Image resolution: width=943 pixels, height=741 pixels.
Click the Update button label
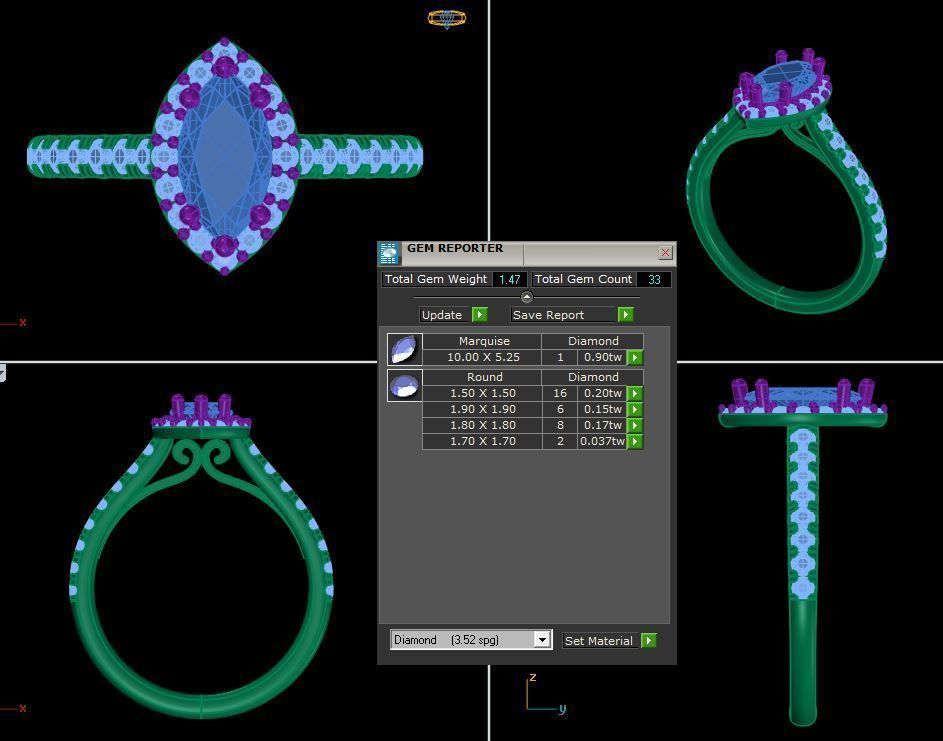[x=442, y=315]
